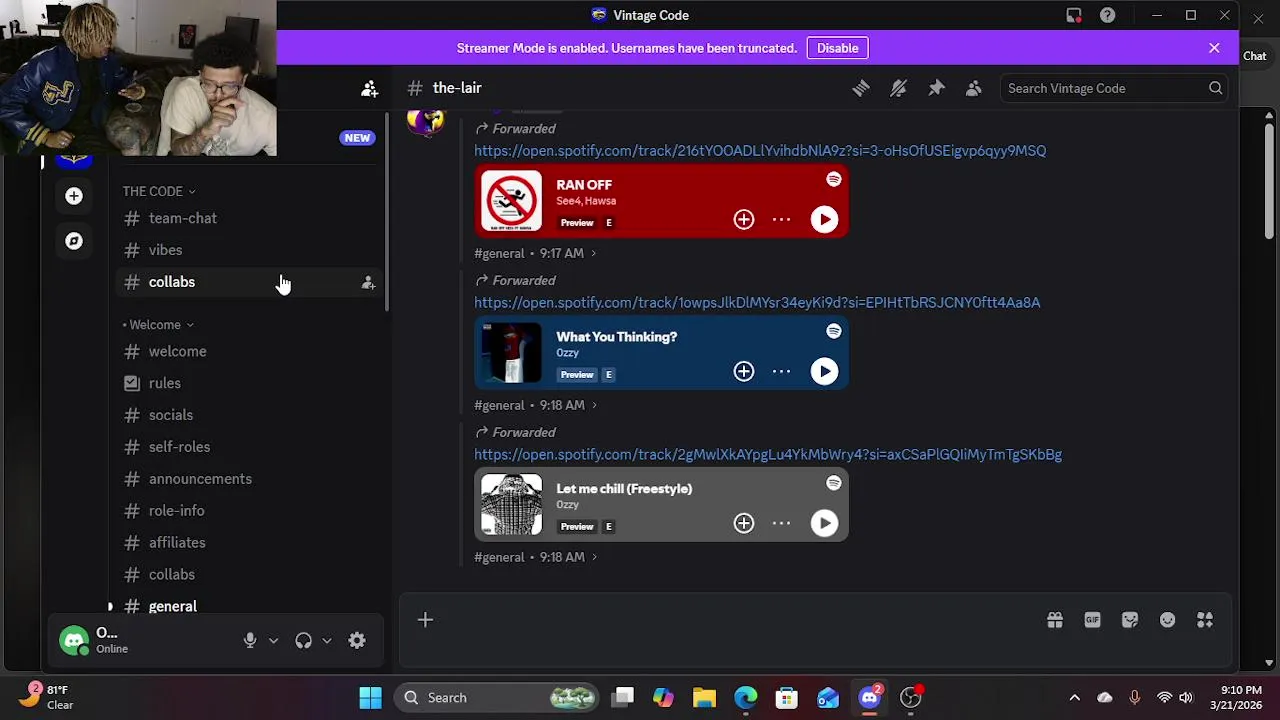Click the Add a Server plus icon
This screenshot has height=720, width=1280.
click(x=74, y=196)
